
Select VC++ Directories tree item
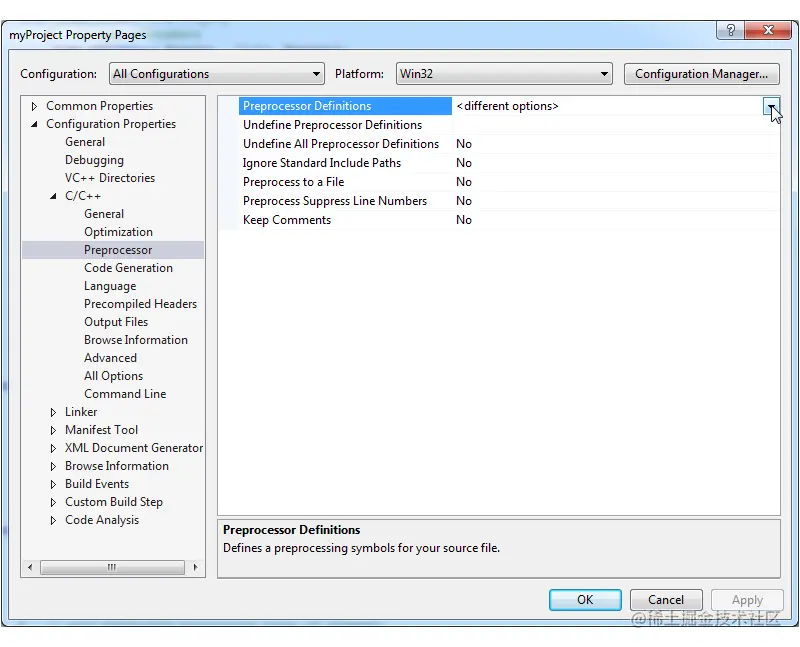coord(110,178)
